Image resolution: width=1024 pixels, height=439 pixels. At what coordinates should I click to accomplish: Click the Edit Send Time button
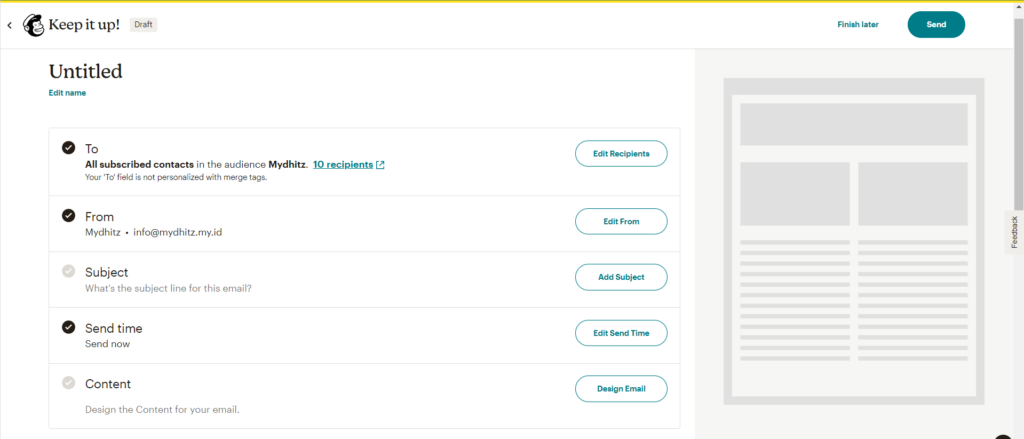pos(620,333)
